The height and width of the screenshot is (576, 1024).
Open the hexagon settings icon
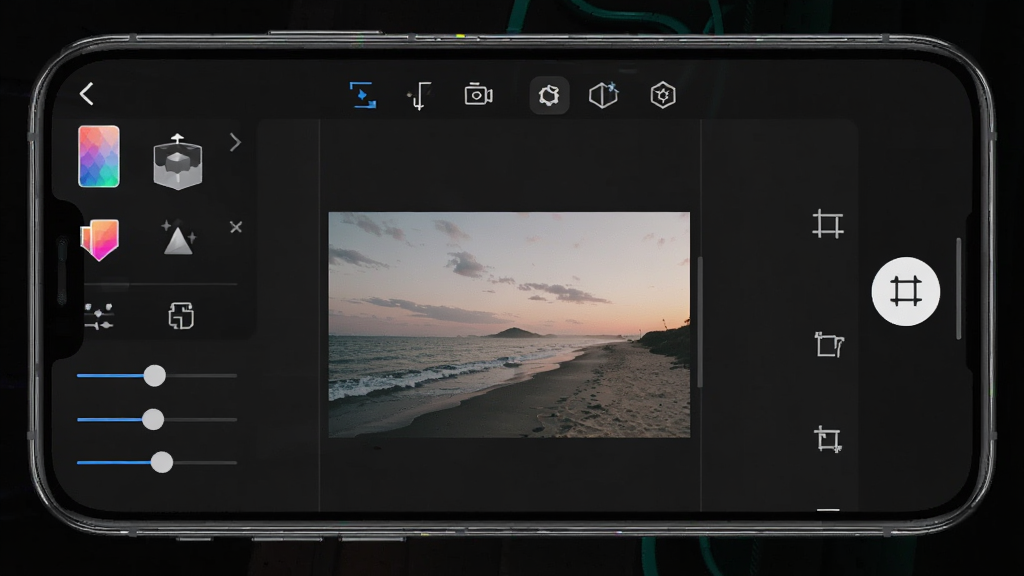[663, 95]
